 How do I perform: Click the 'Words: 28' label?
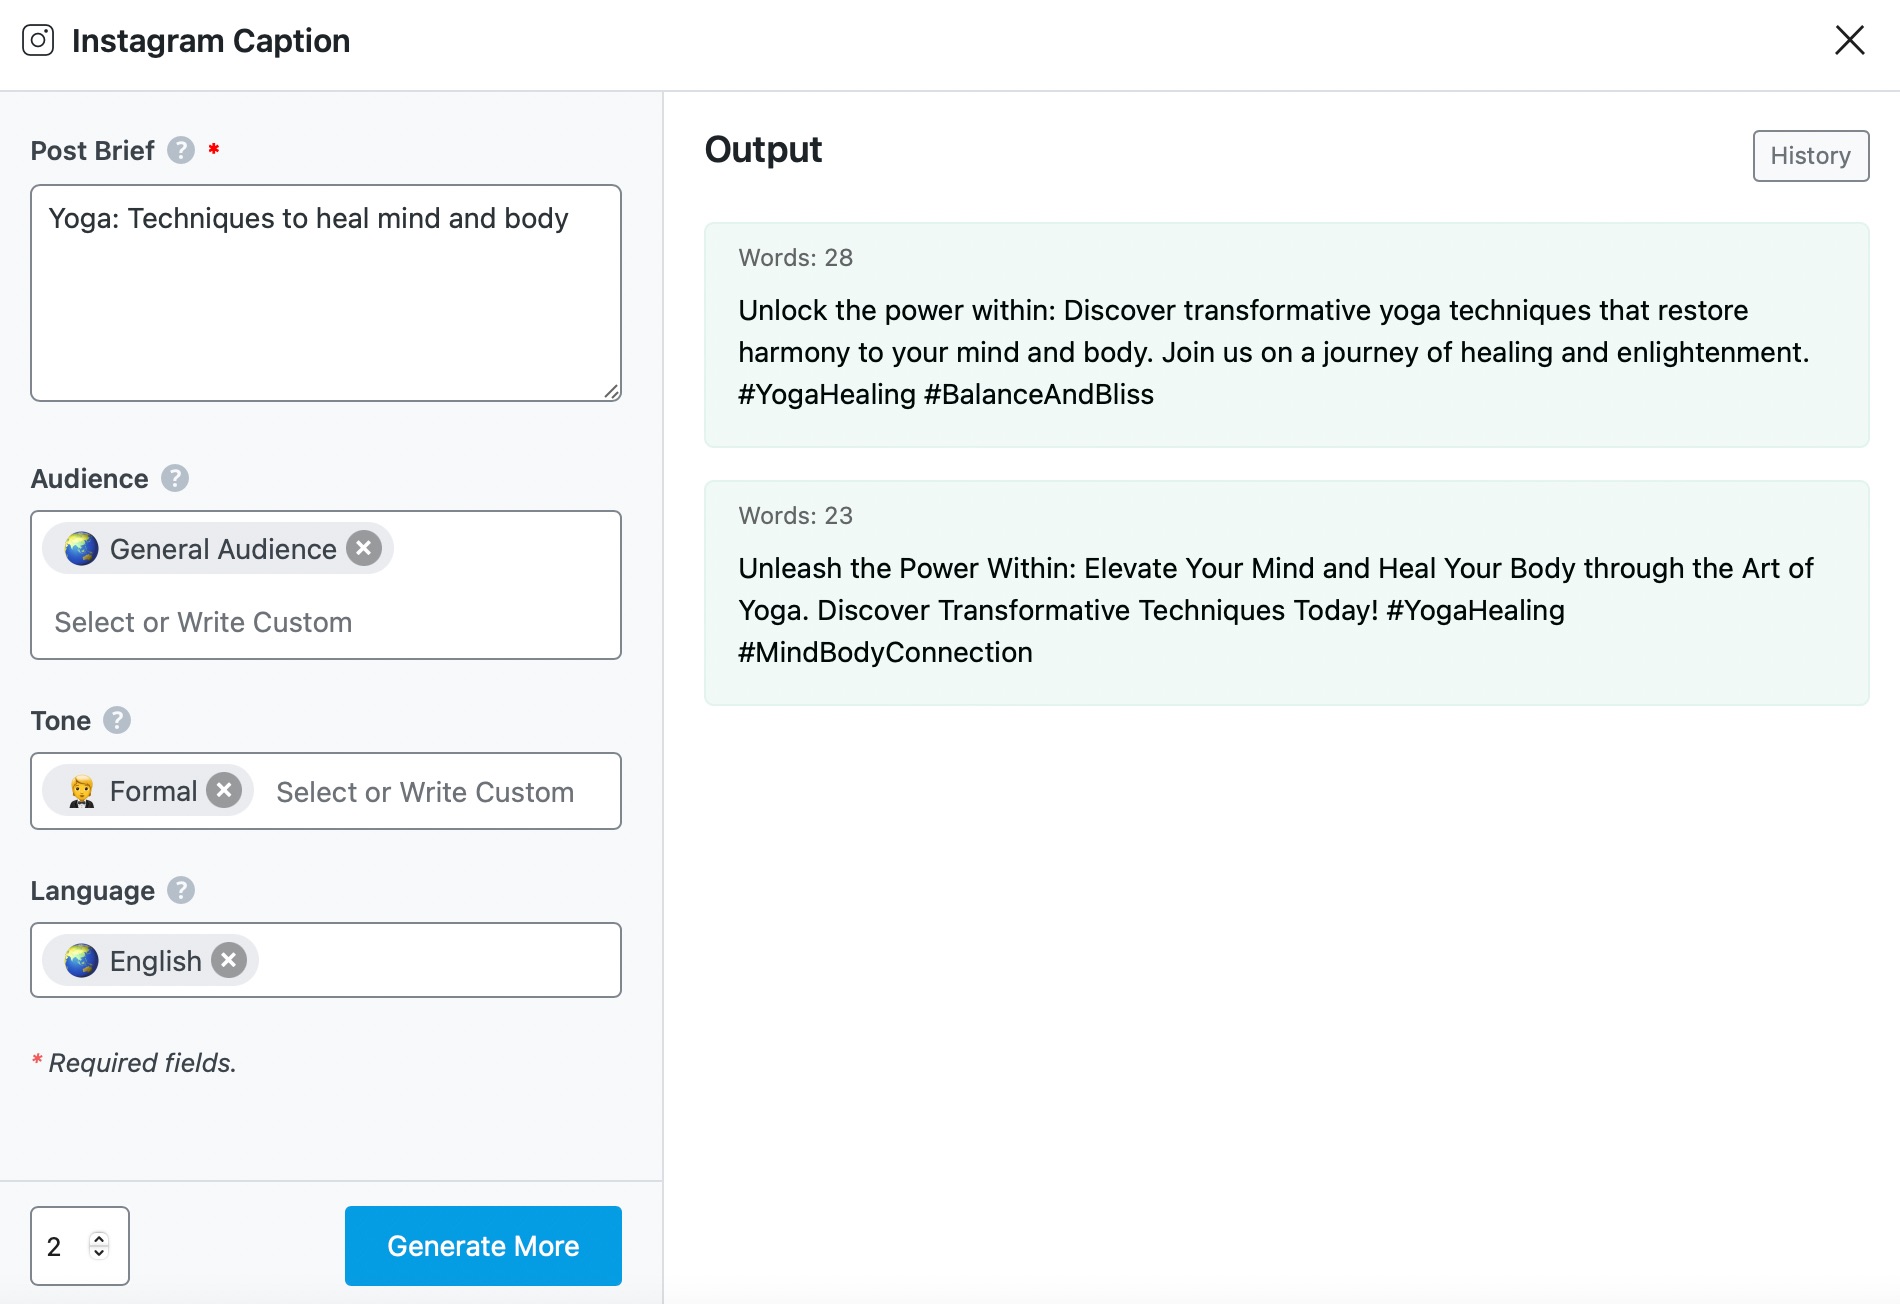(796, 258)
